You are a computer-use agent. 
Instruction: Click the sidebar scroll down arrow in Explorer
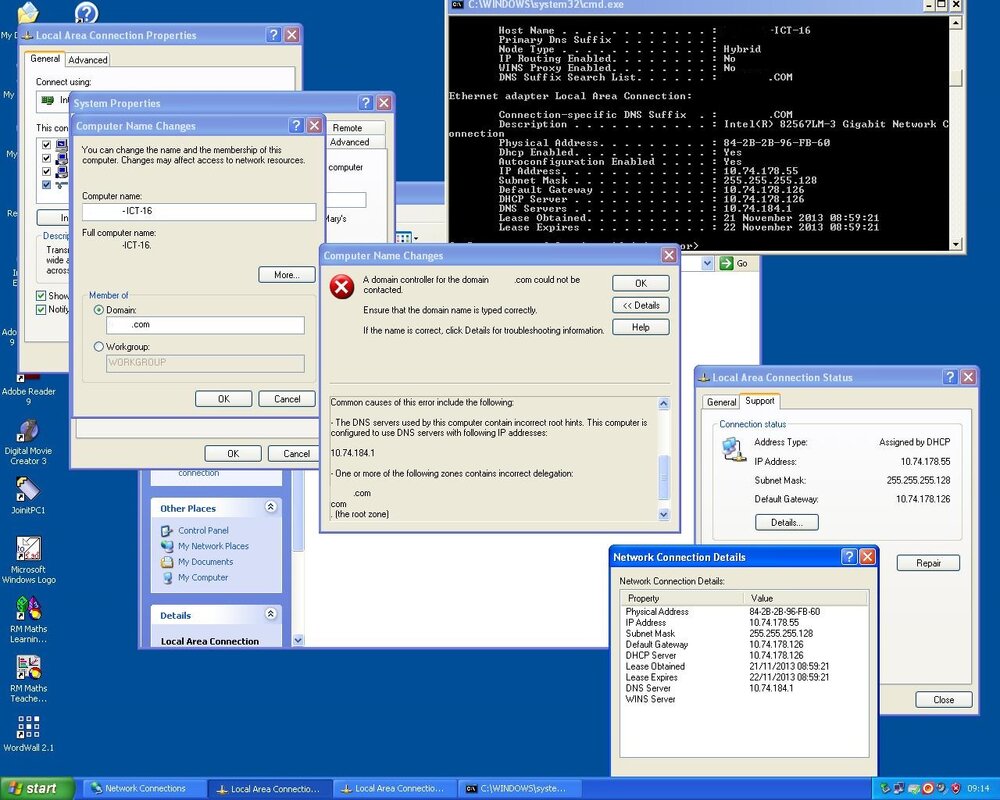298,640
